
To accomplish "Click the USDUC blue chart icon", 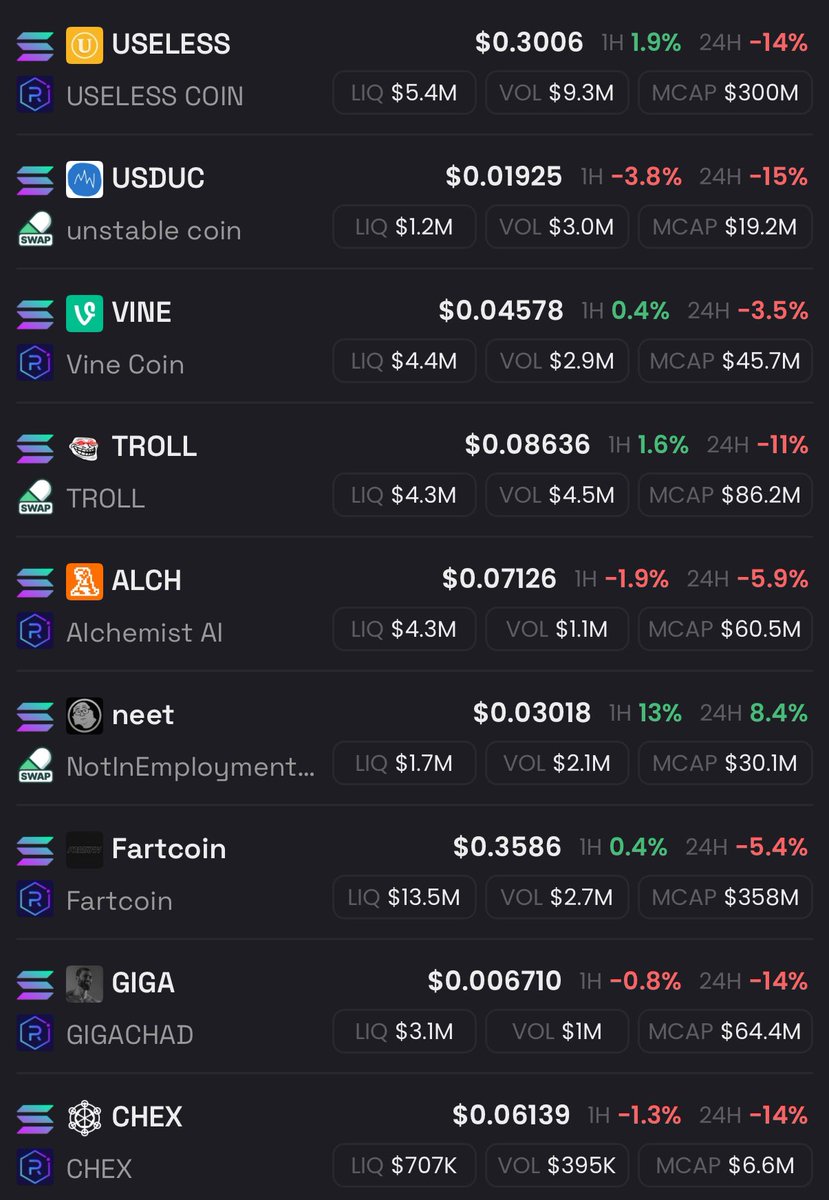I will coord(84,179).
